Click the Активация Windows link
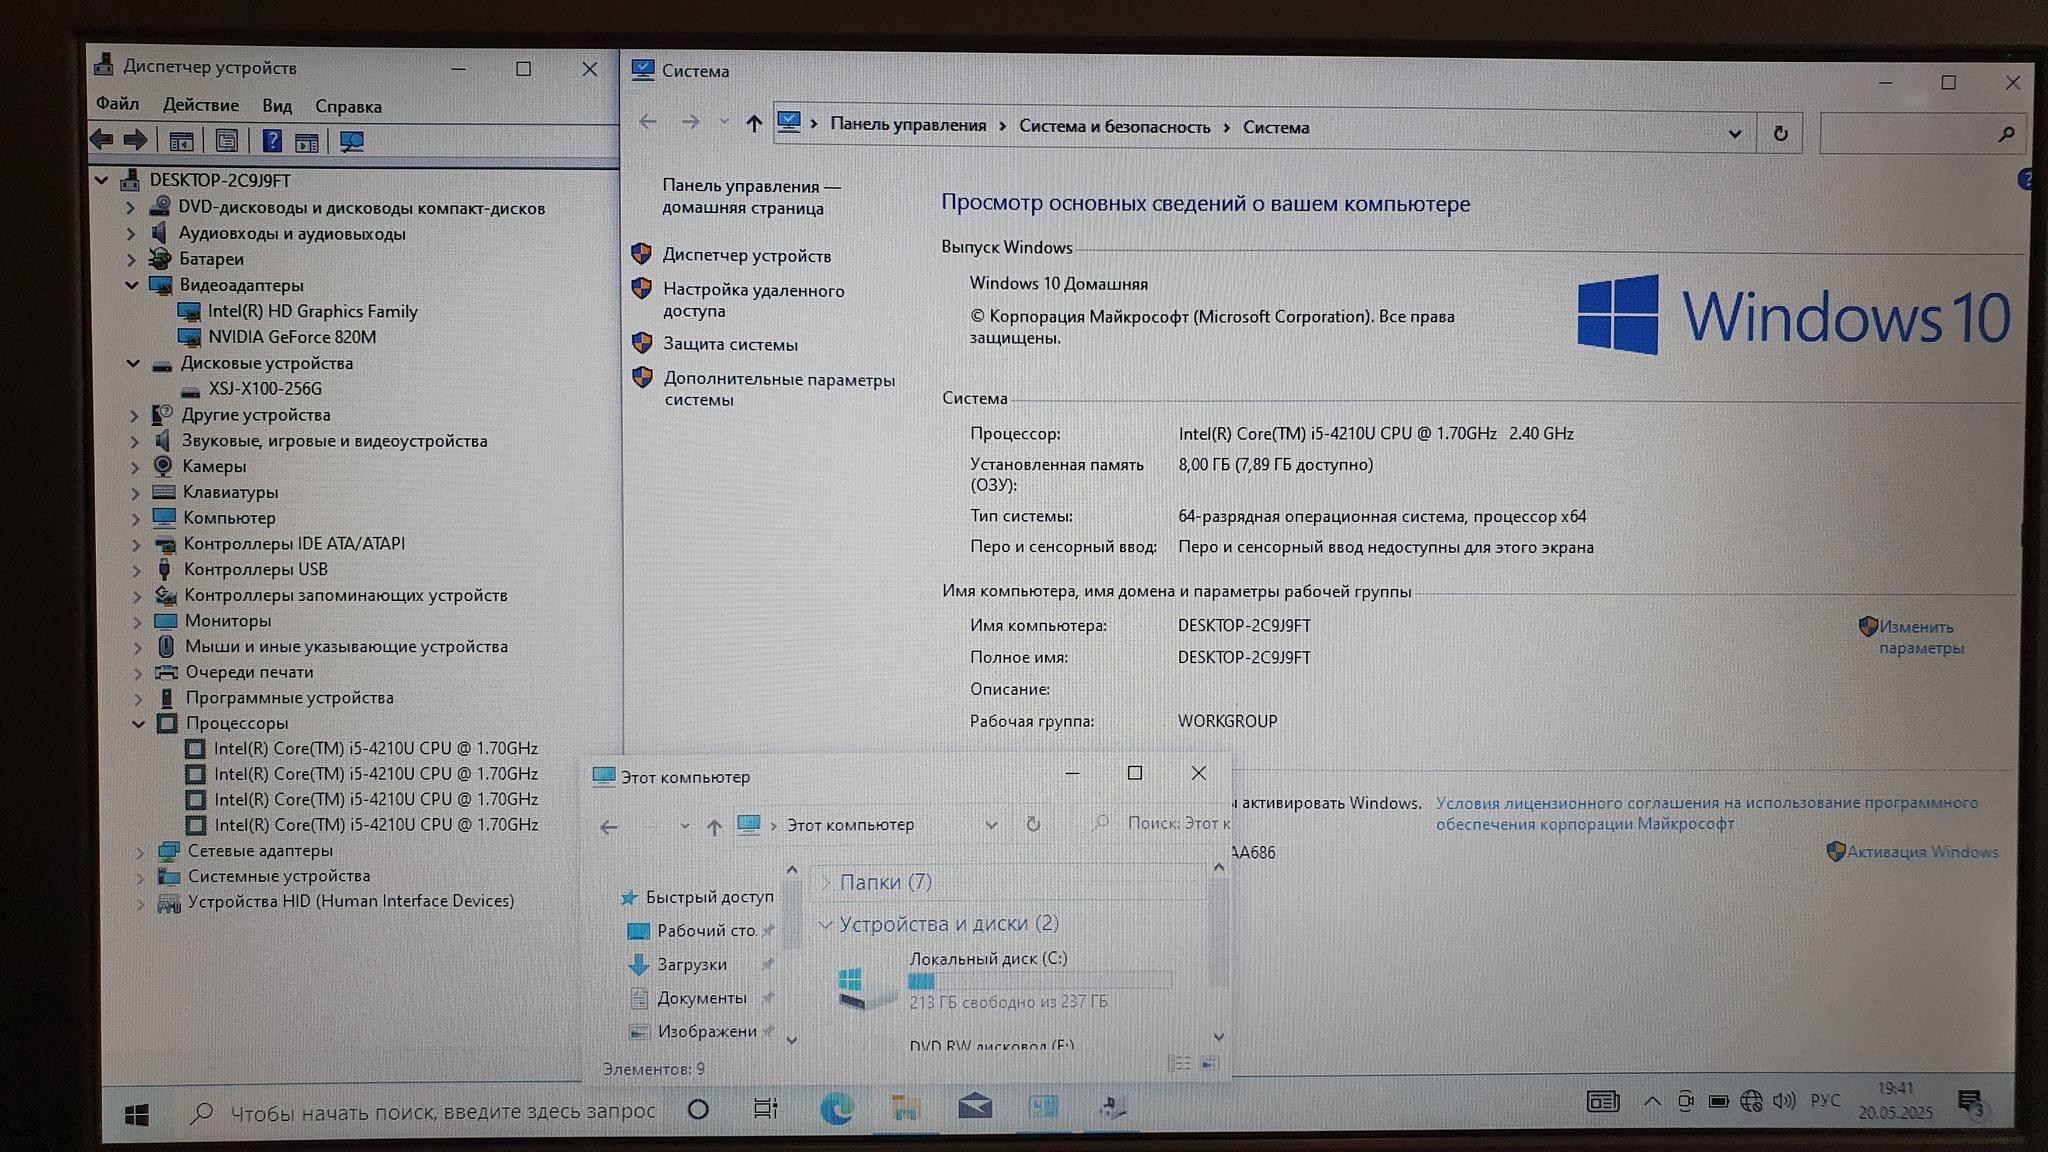This screenshot has height=1152, width=2048. point(1921,852)
